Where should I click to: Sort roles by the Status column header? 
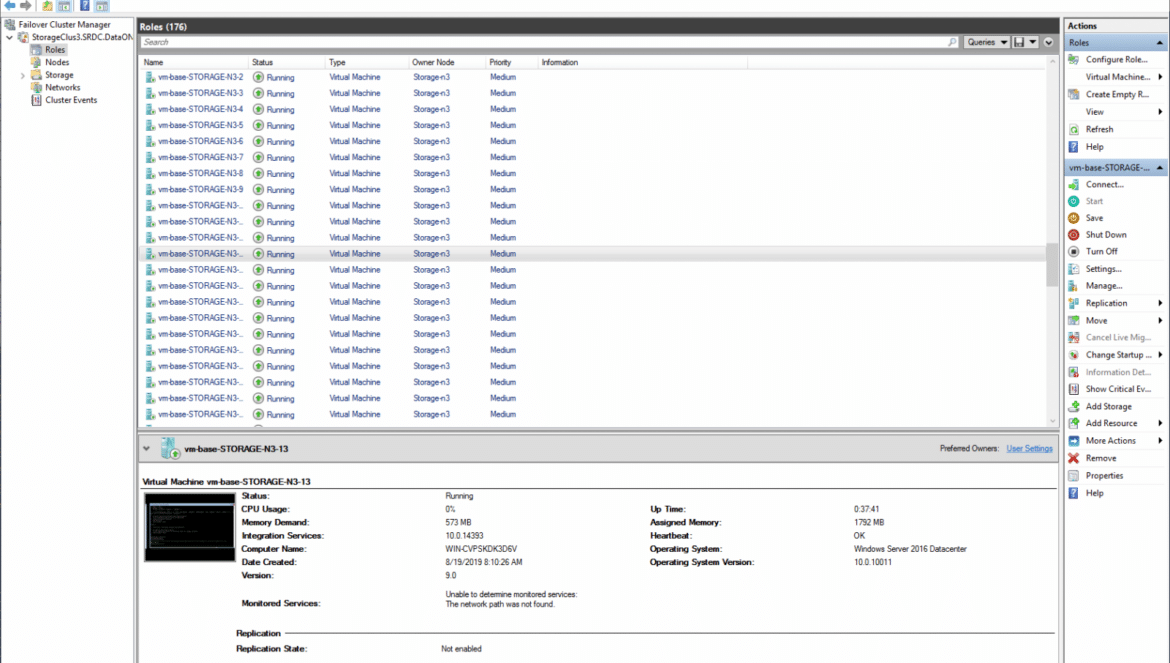click(287, 63)
